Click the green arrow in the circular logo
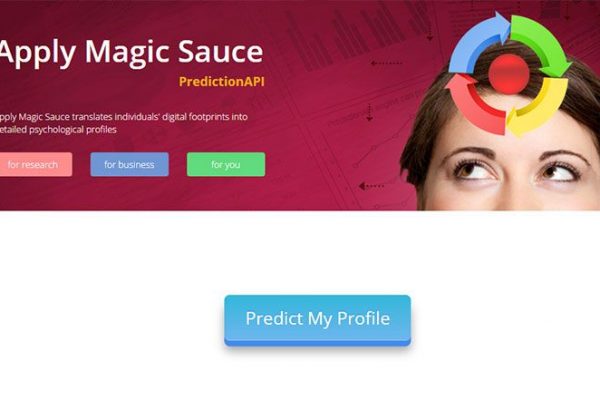600x400 pixels. pos(542,44)
